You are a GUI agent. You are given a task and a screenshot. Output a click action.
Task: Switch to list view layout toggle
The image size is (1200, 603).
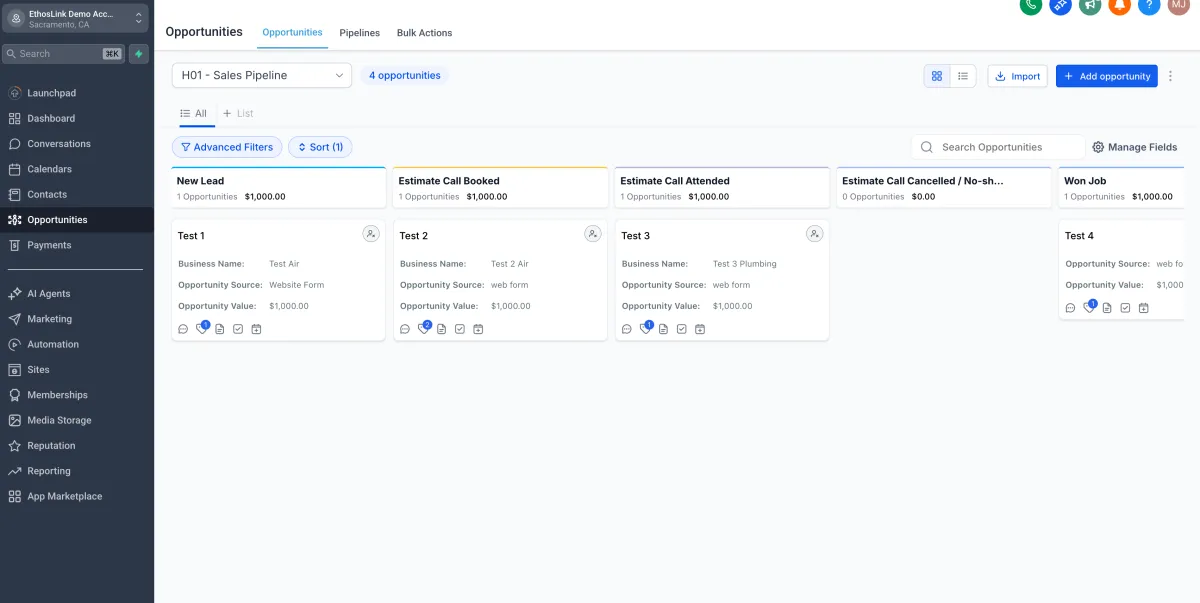pos(962,76)
